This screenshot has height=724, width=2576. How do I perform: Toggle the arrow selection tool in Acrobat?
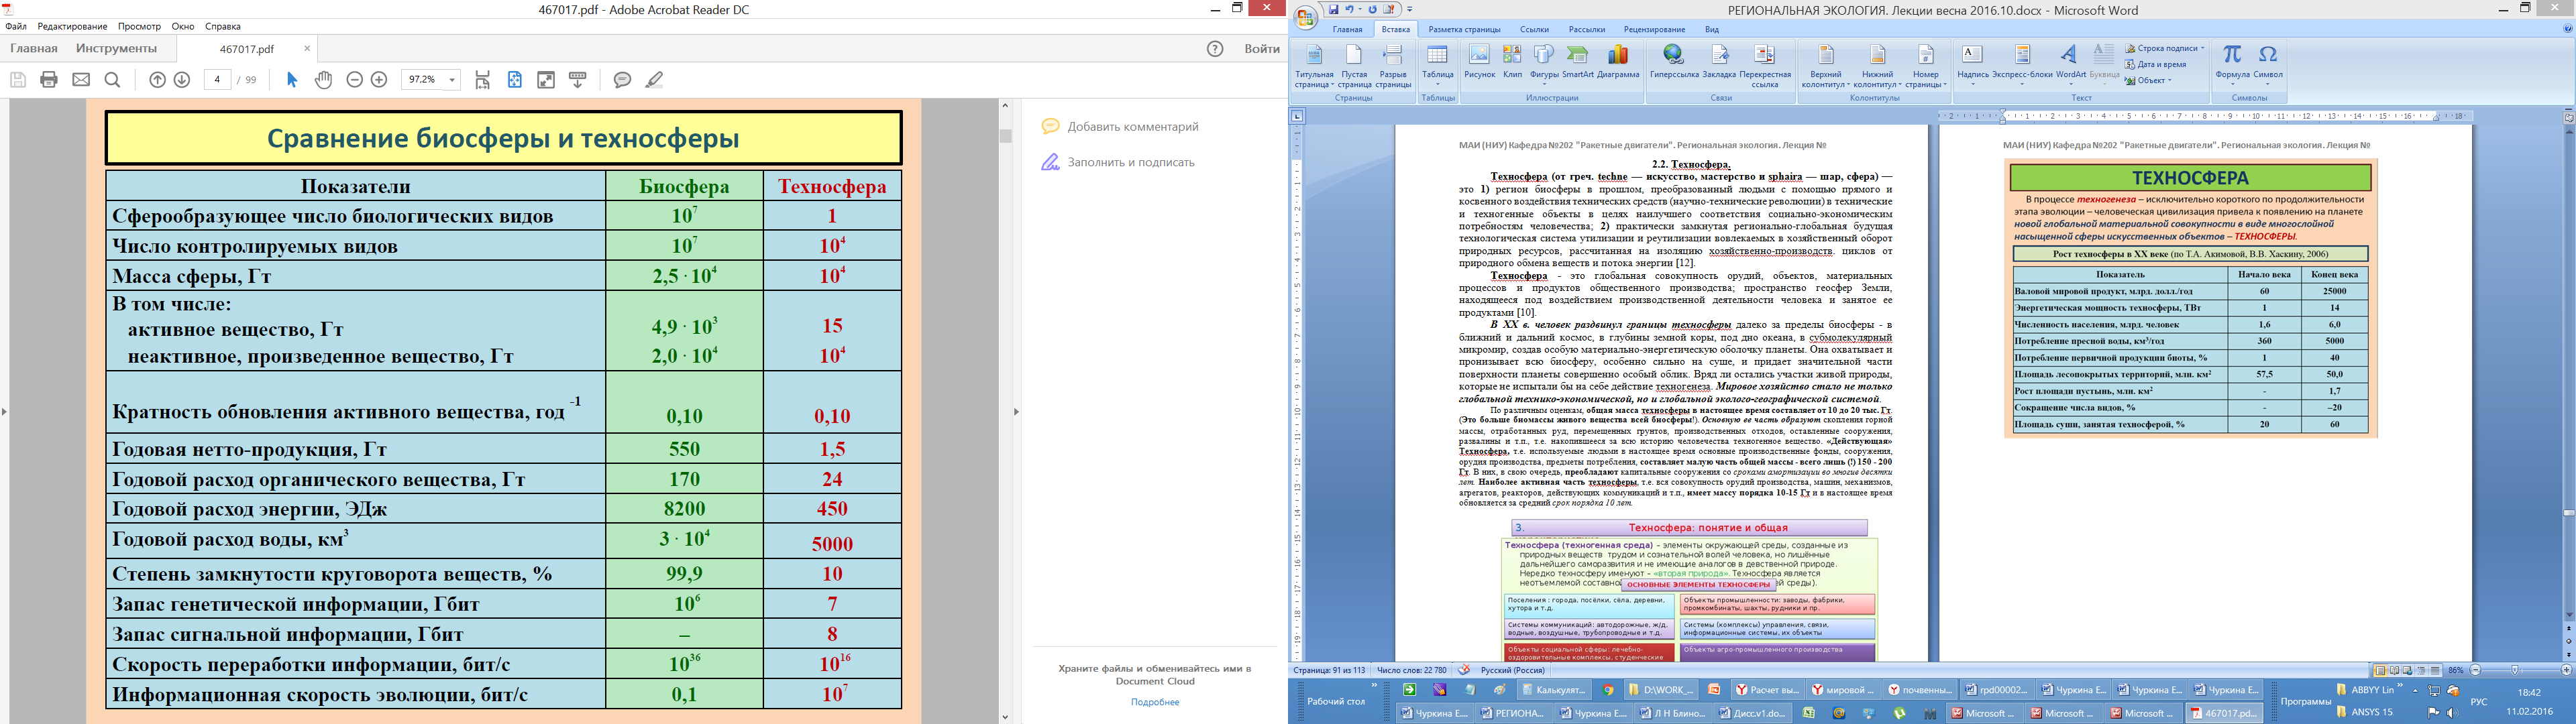click(x=292, y=80)
